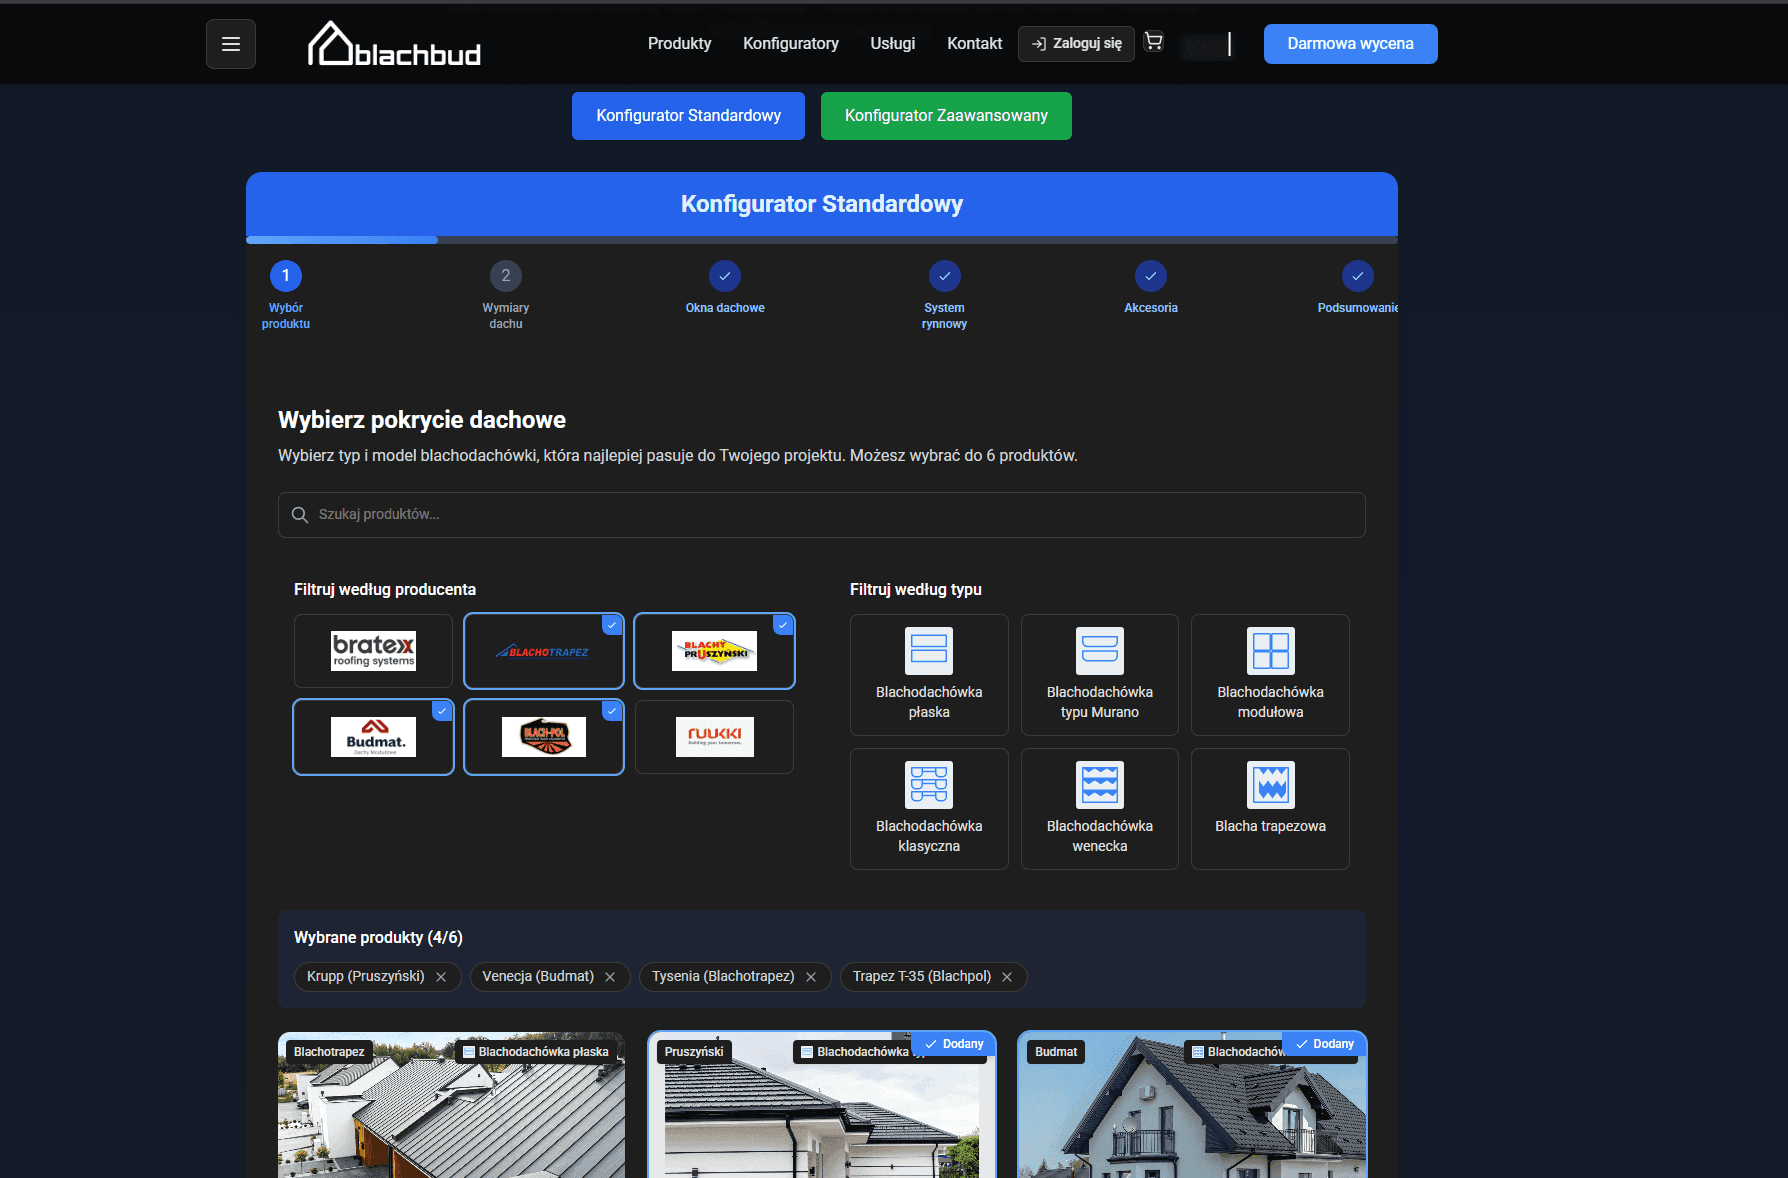The image size is (1788, 1178).
Task: Filter by Blachodachówka wenecka type
Action: (1100, 809)
